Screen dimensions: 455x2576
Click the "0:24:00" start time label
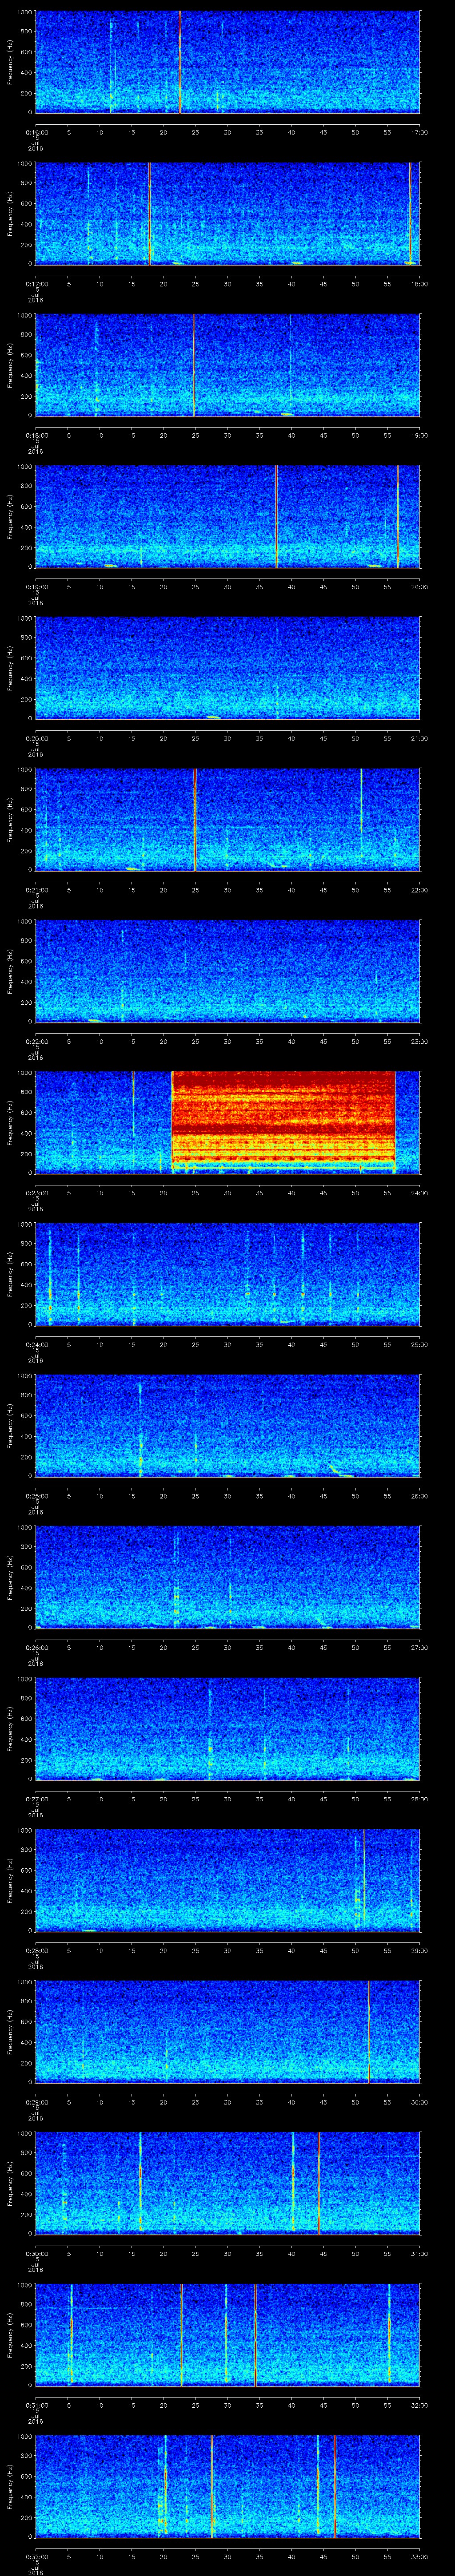click(x=36, y=1344)
